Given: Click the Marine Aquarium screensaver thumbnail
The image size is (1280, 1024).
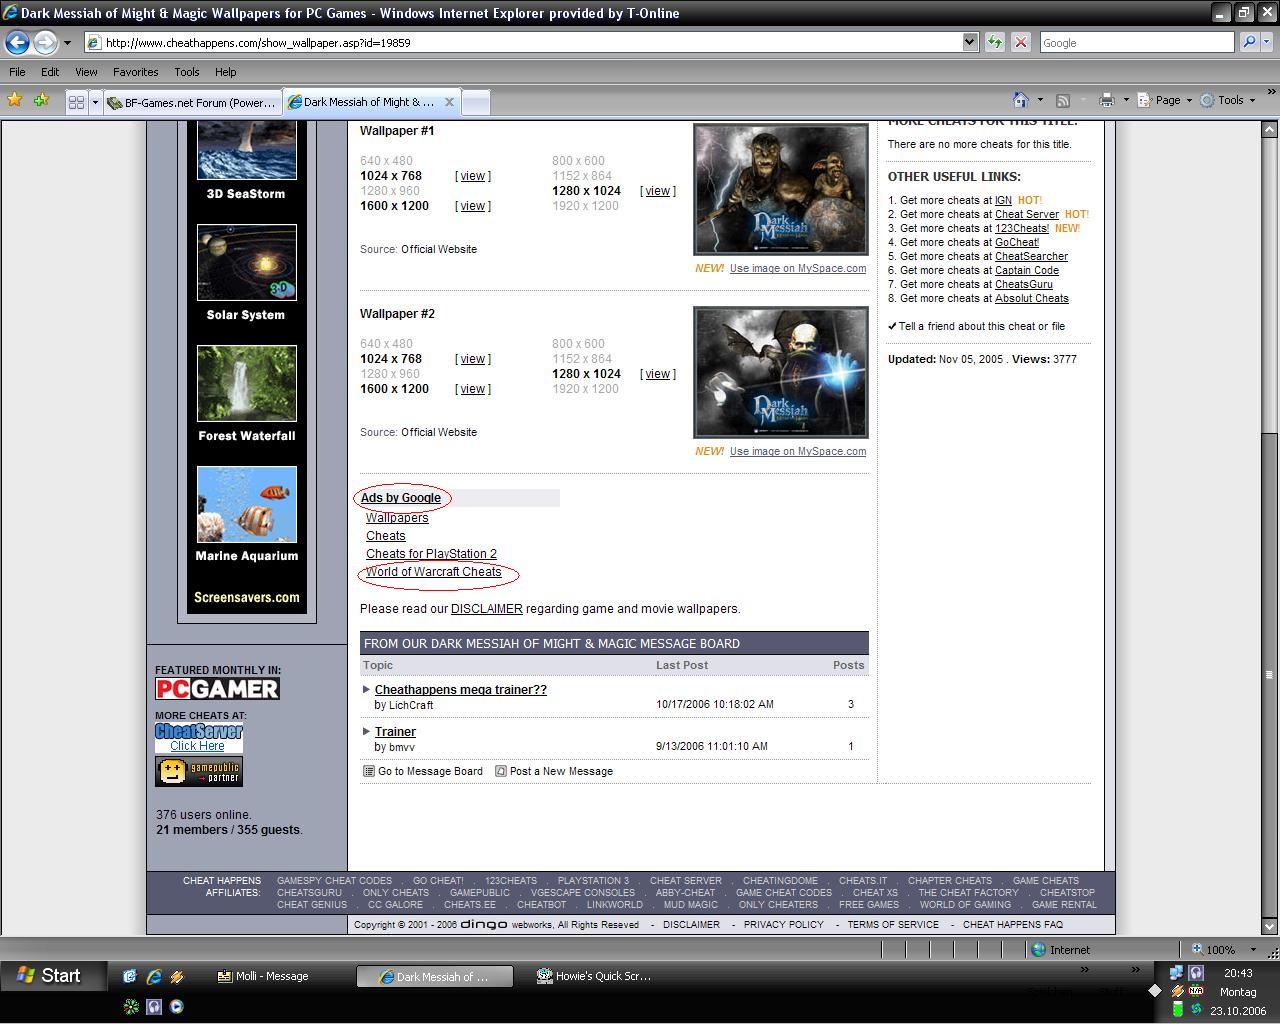Looking at the screenshot, I should tap(247, 504).
